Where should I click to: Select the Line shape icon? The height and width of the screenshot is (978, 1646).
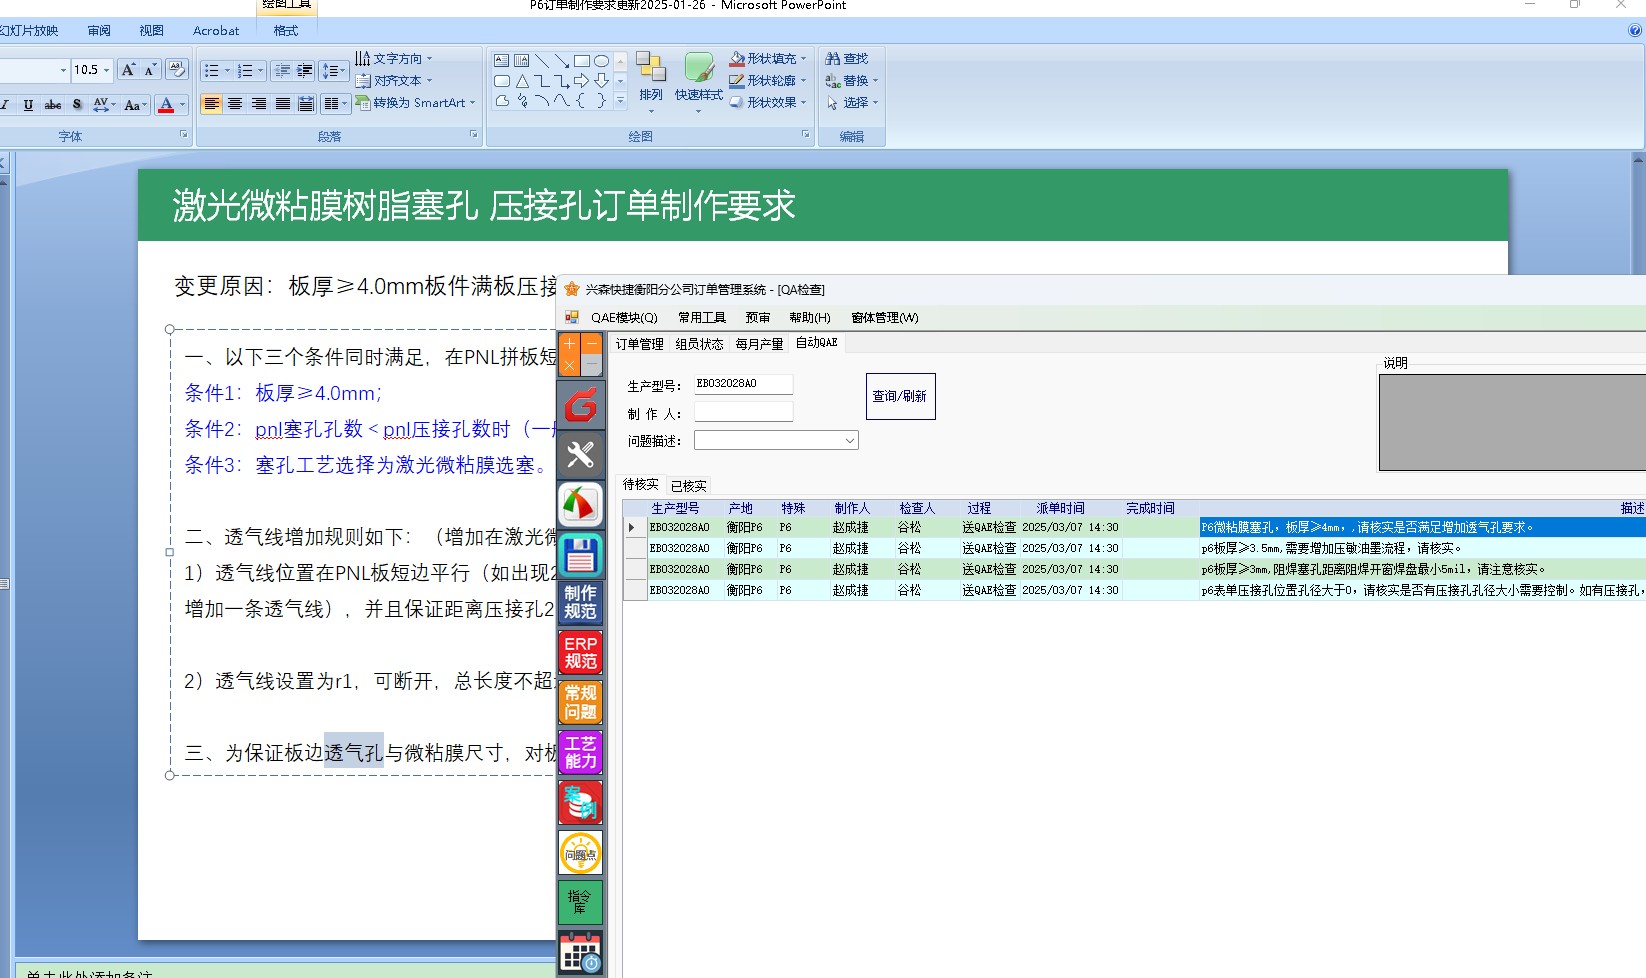541,61
